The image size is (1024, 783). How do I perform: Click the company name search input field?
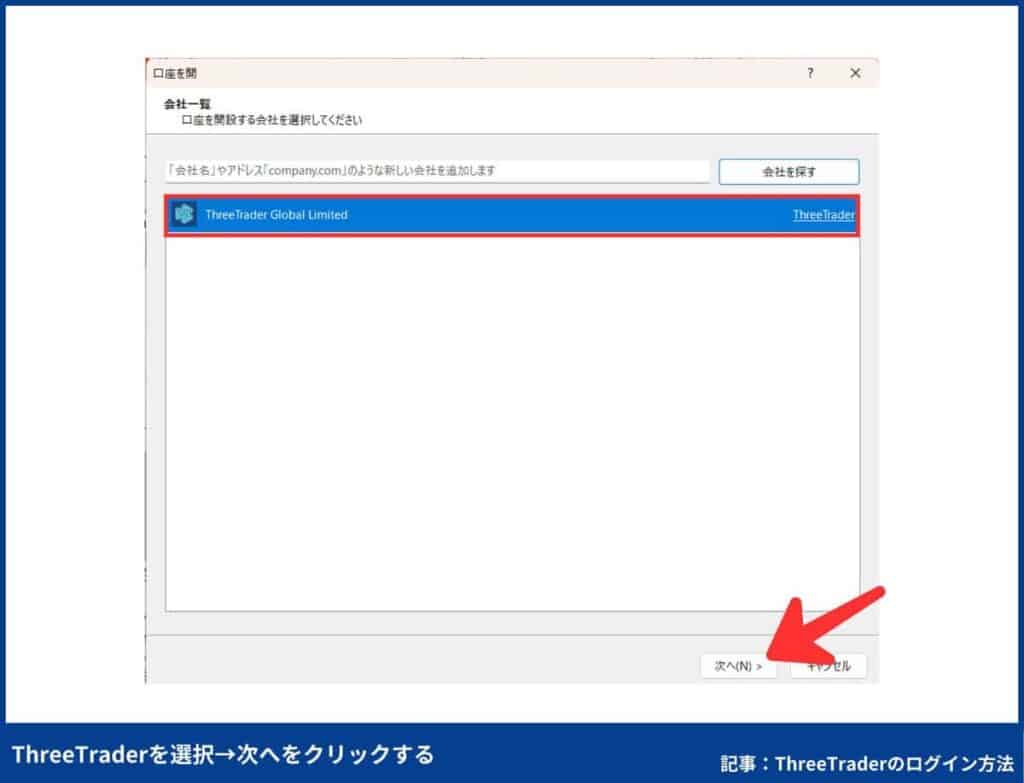pos(437,171)
